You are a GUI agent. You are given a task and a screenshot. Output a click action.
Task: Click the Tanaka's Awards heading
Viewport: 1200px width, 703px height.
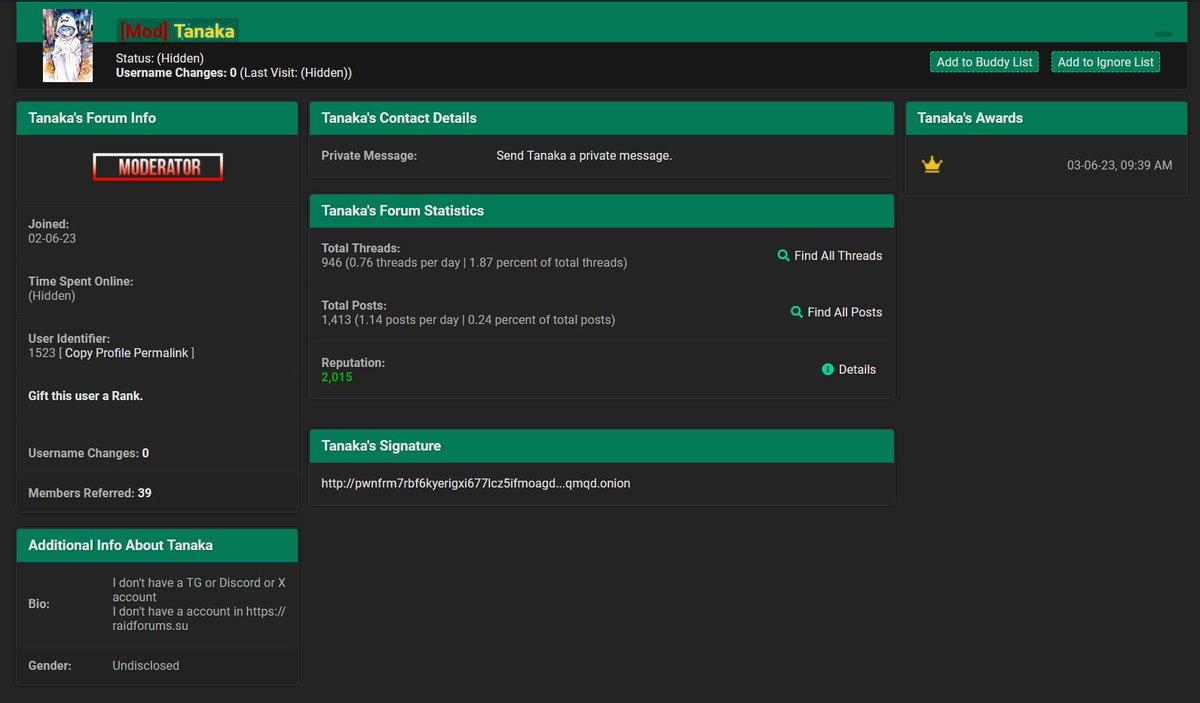[x=970, y=118]
